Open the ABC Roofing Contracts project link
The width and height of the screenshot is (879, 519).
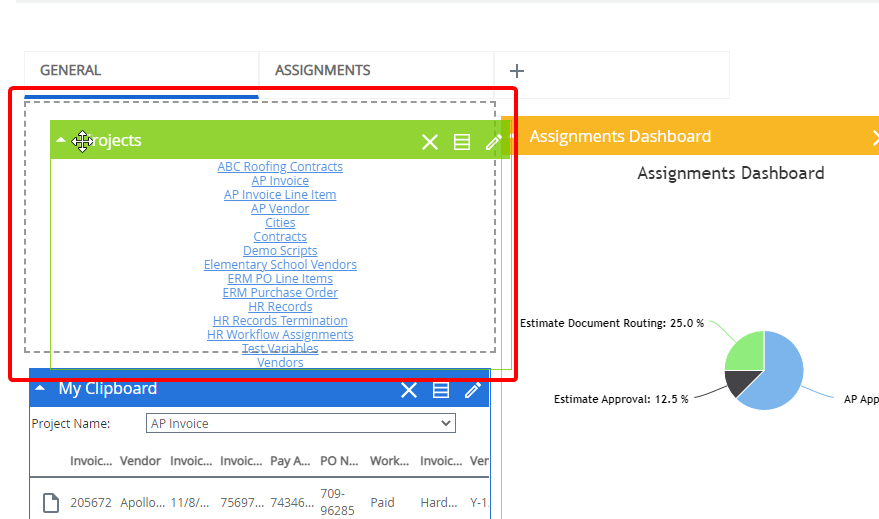pyautogui.click(x=280, y=167)
